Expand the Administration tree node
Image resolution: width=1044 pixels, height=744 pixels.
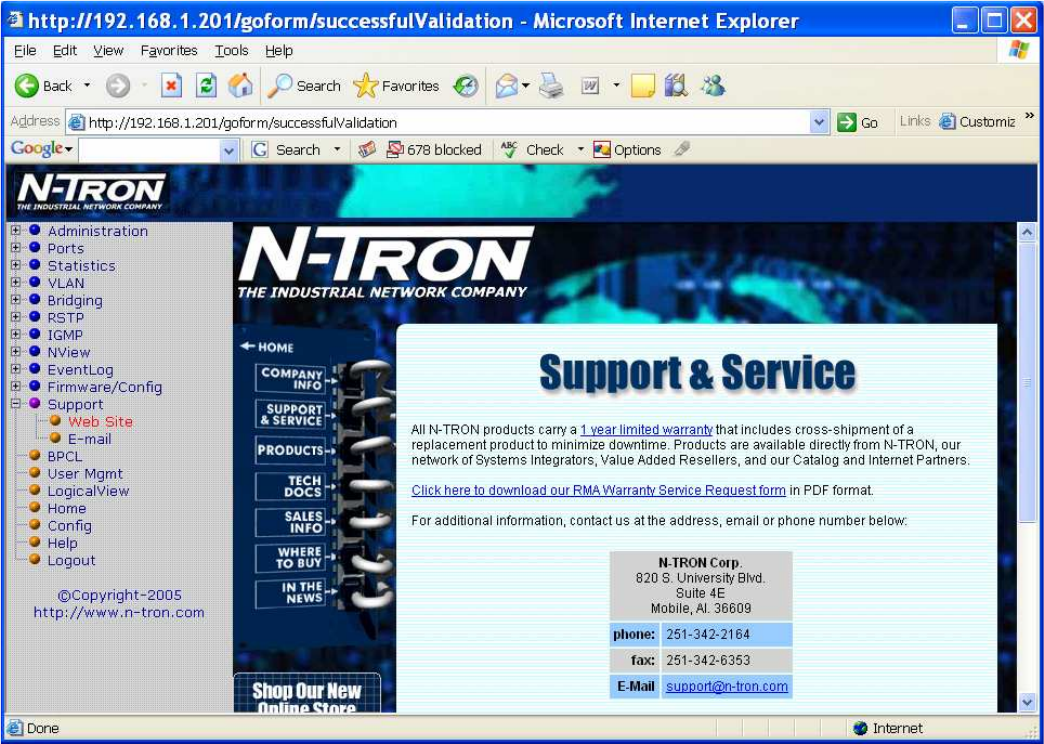[x=16, y=230]
